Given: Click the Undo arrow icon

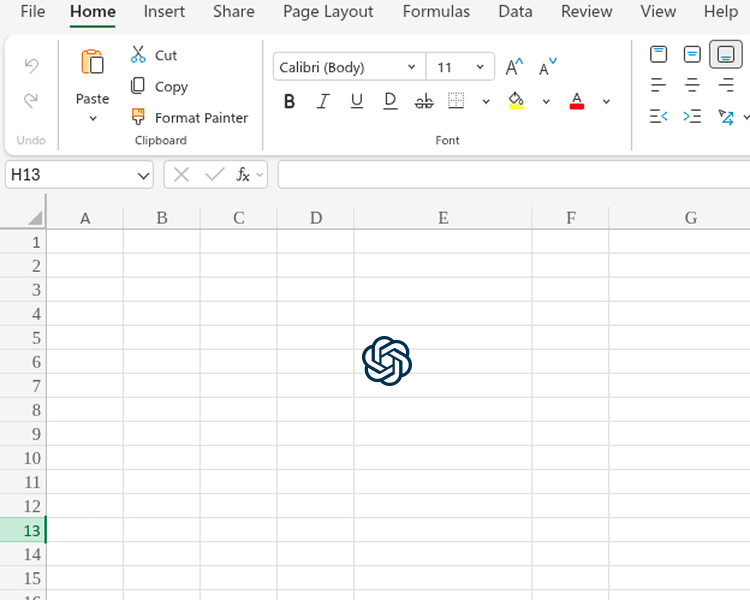Looking at the screenshot, I should [x=31, y=66].
